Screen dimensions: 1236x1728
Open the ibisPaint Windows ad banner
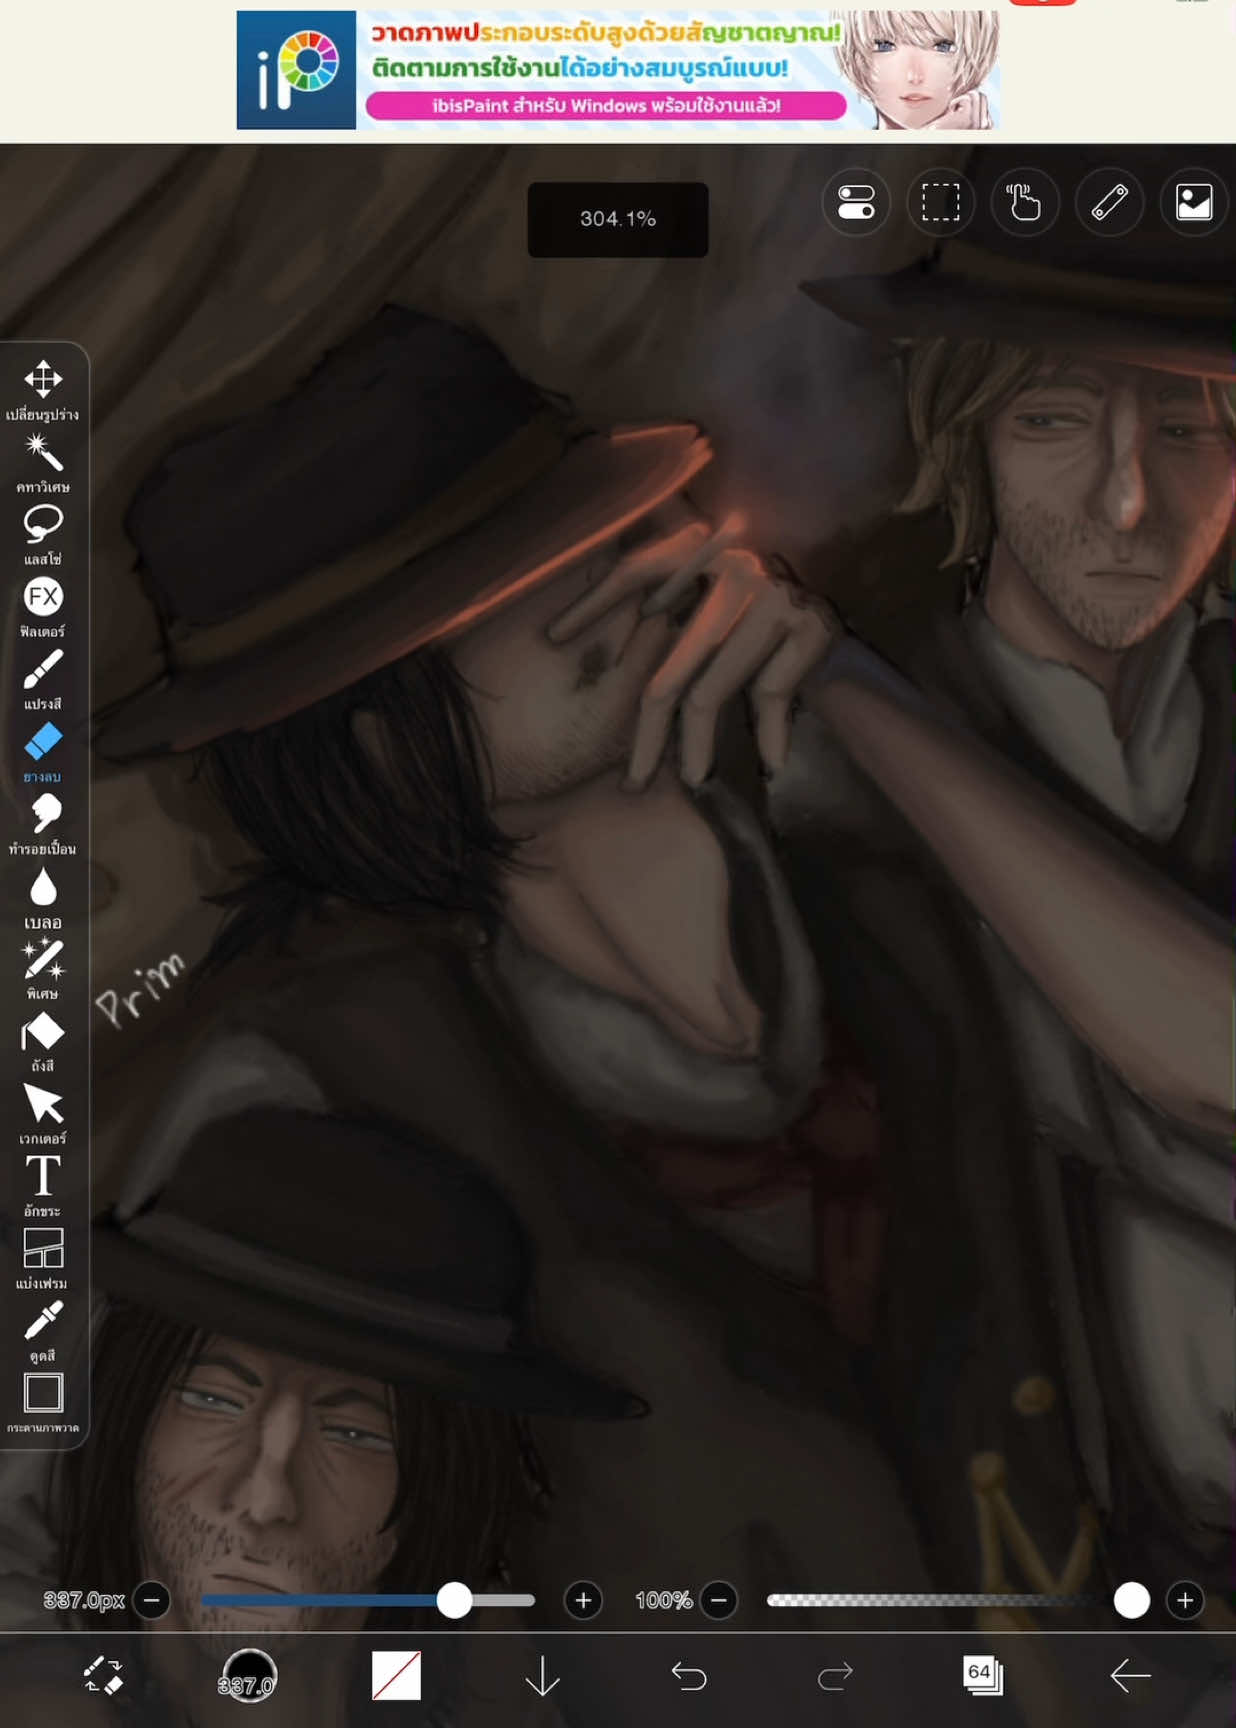[617, 70]
